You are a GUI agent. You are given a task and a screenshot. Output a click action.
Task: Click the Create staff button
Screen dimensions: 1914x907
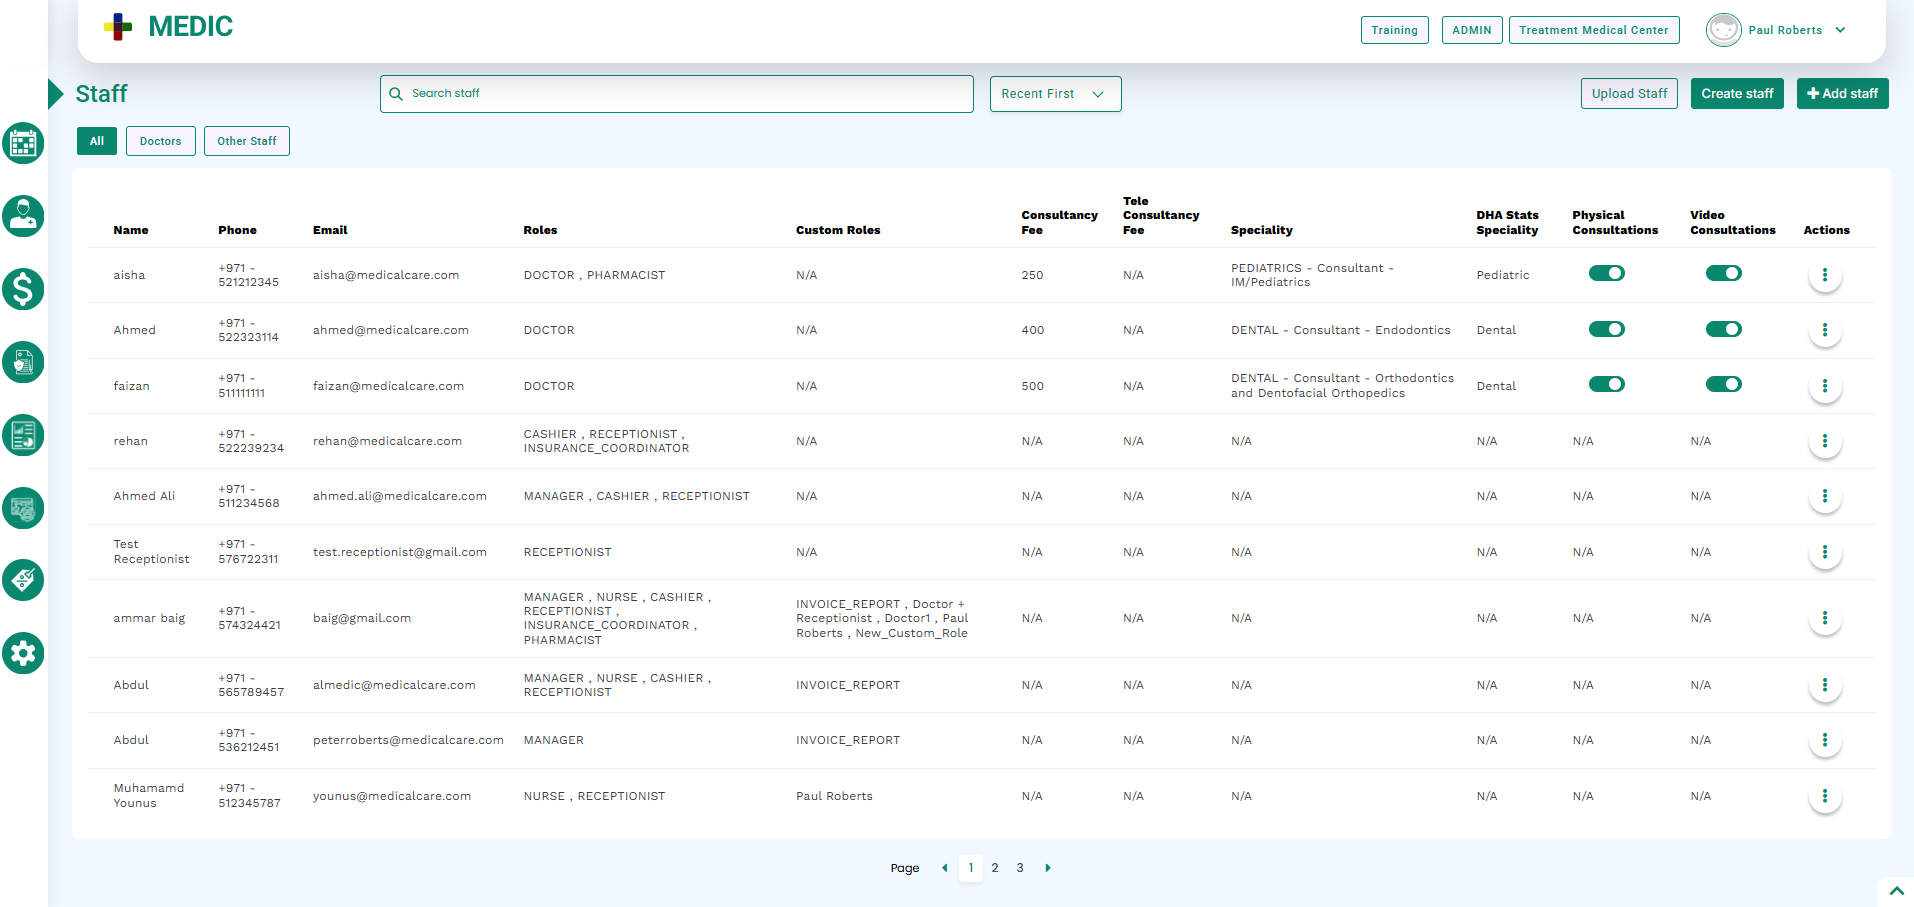1737,93
